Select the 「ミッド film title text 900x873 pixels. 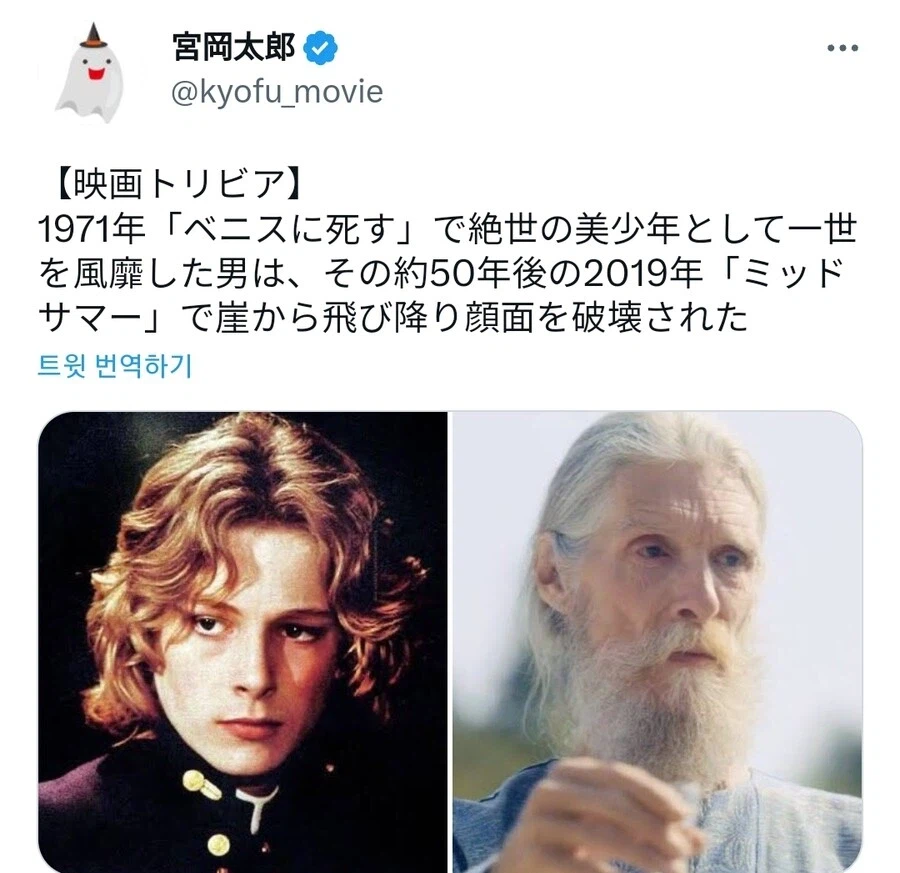click(x=782, y=273)
